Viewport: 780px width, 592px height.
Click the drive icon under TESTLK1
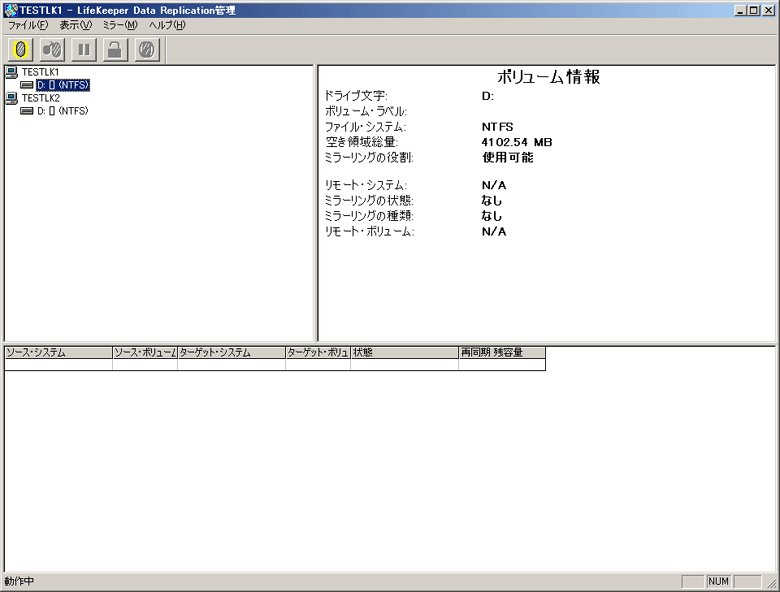[x=27, y=85]
